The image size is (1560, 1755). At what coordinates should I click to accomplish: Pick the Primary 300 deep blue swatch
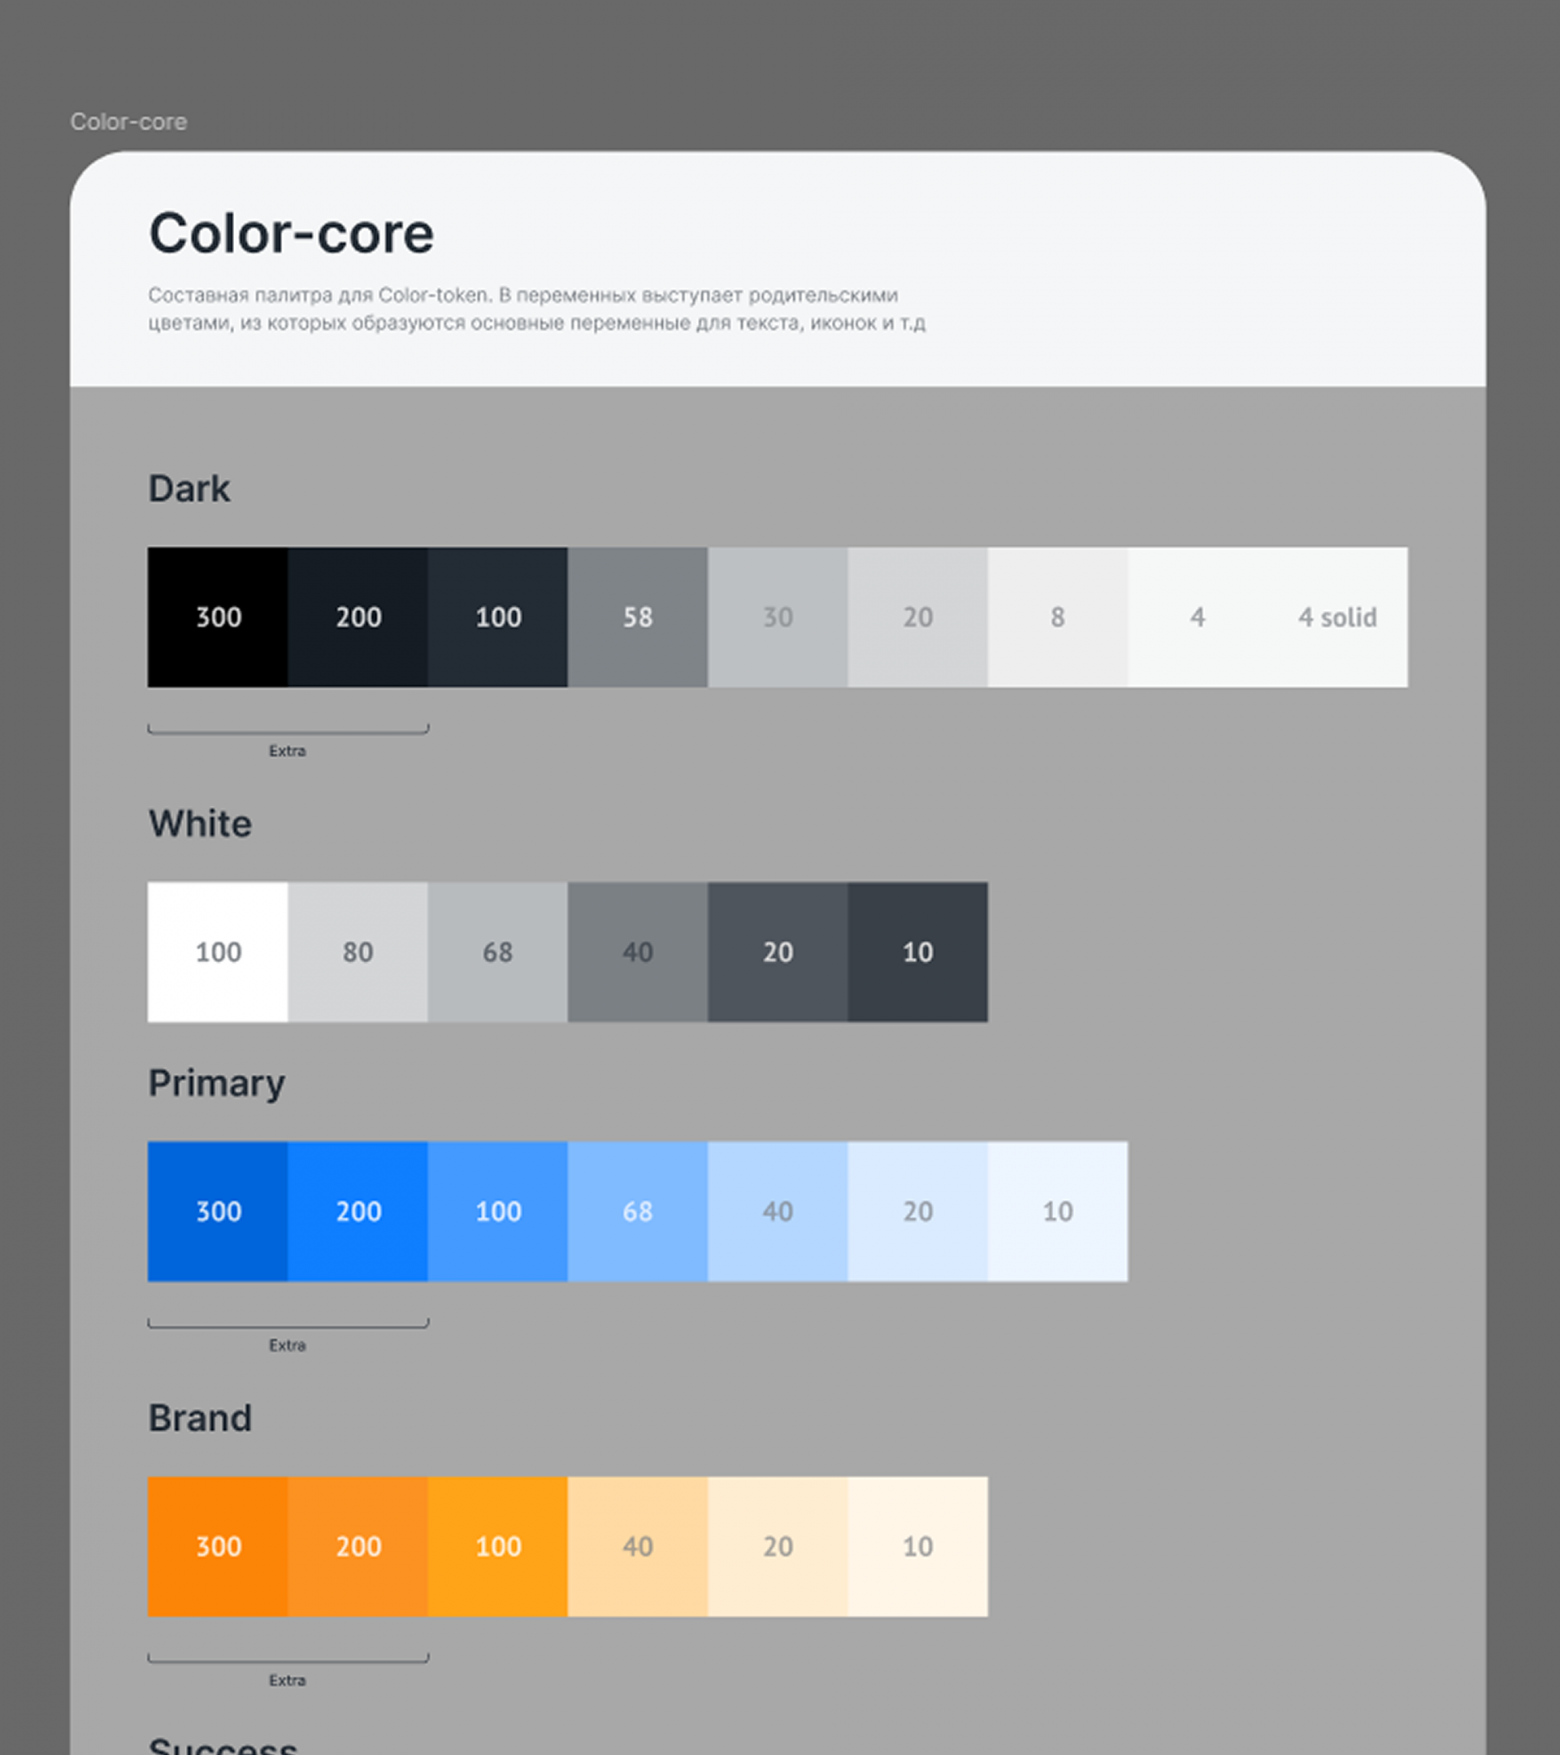point(218,1211)
